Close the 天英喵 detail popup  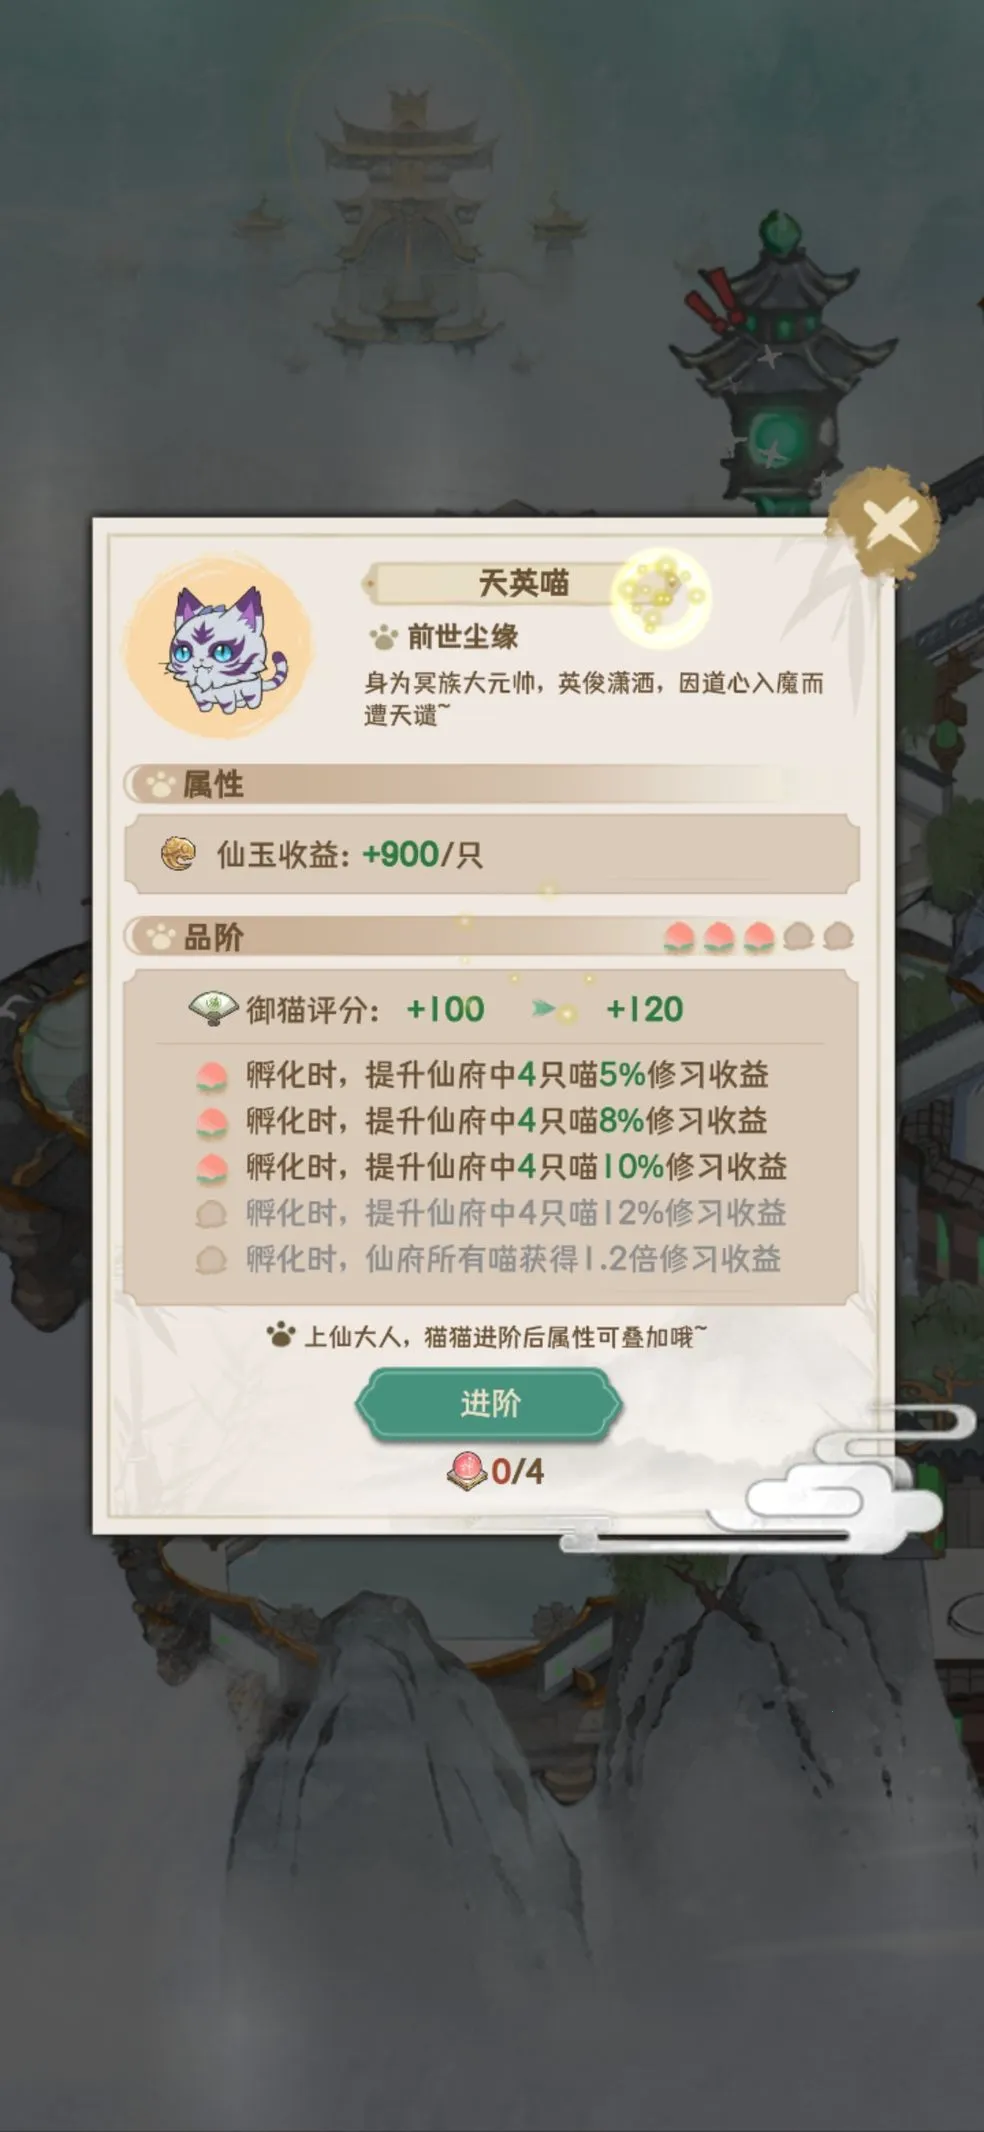887,523
